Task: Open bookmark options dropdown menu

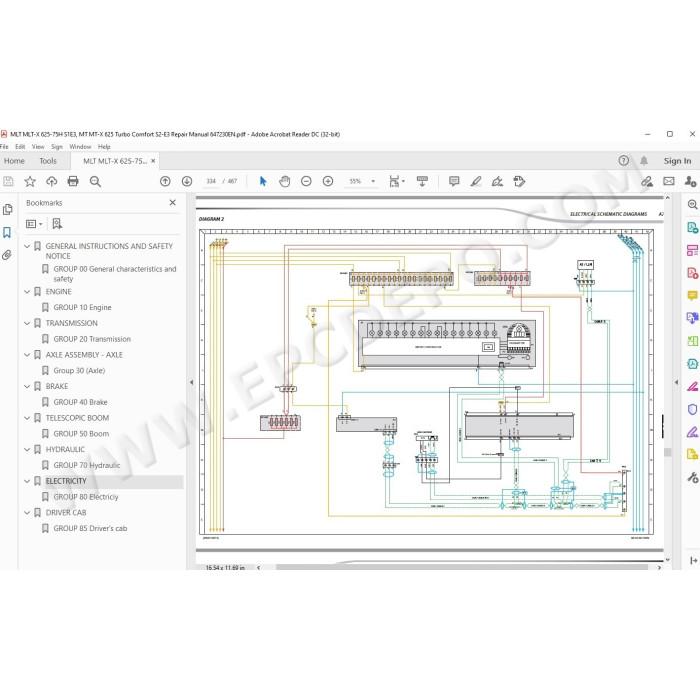Action: tap(34, 224)
